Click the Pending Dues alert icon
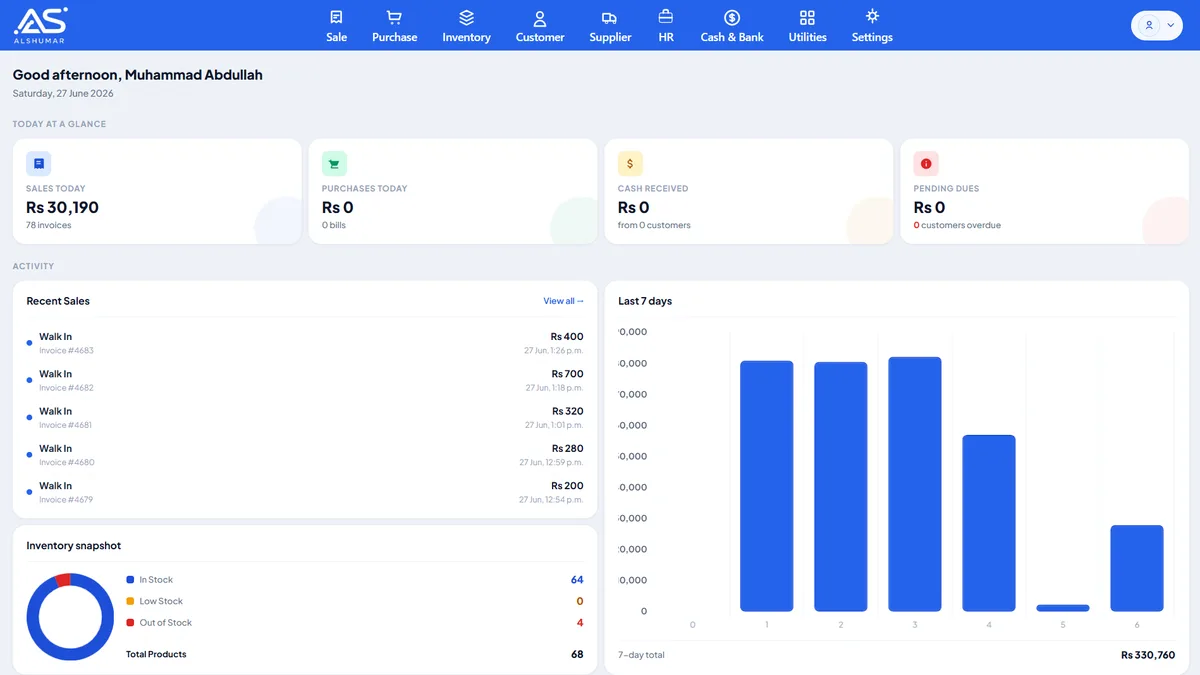This screenshot has height=675, width=1200. pos(926,164)
